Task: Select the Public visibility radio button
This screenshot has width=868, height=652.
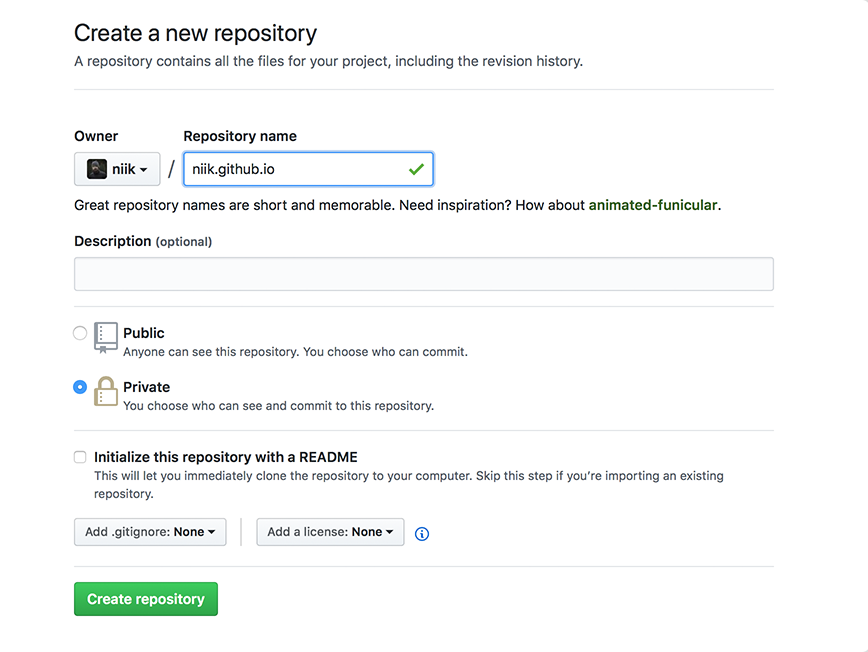Action: pyautogui.click(x=79, y=332)
